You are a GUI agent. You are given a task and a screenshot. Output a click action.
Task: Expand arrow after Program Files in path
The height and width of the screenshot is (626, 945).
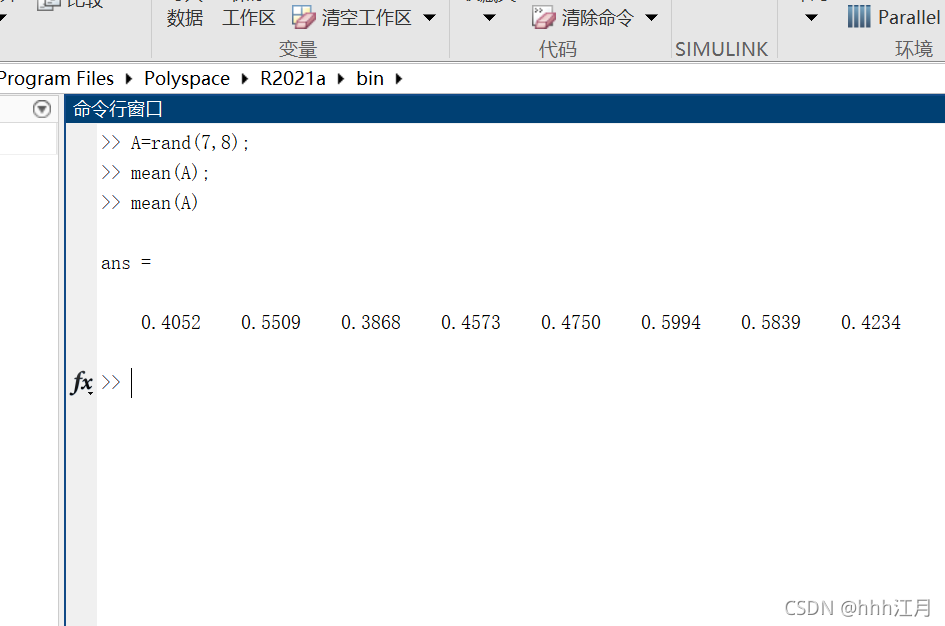click(x=128, y=78)
